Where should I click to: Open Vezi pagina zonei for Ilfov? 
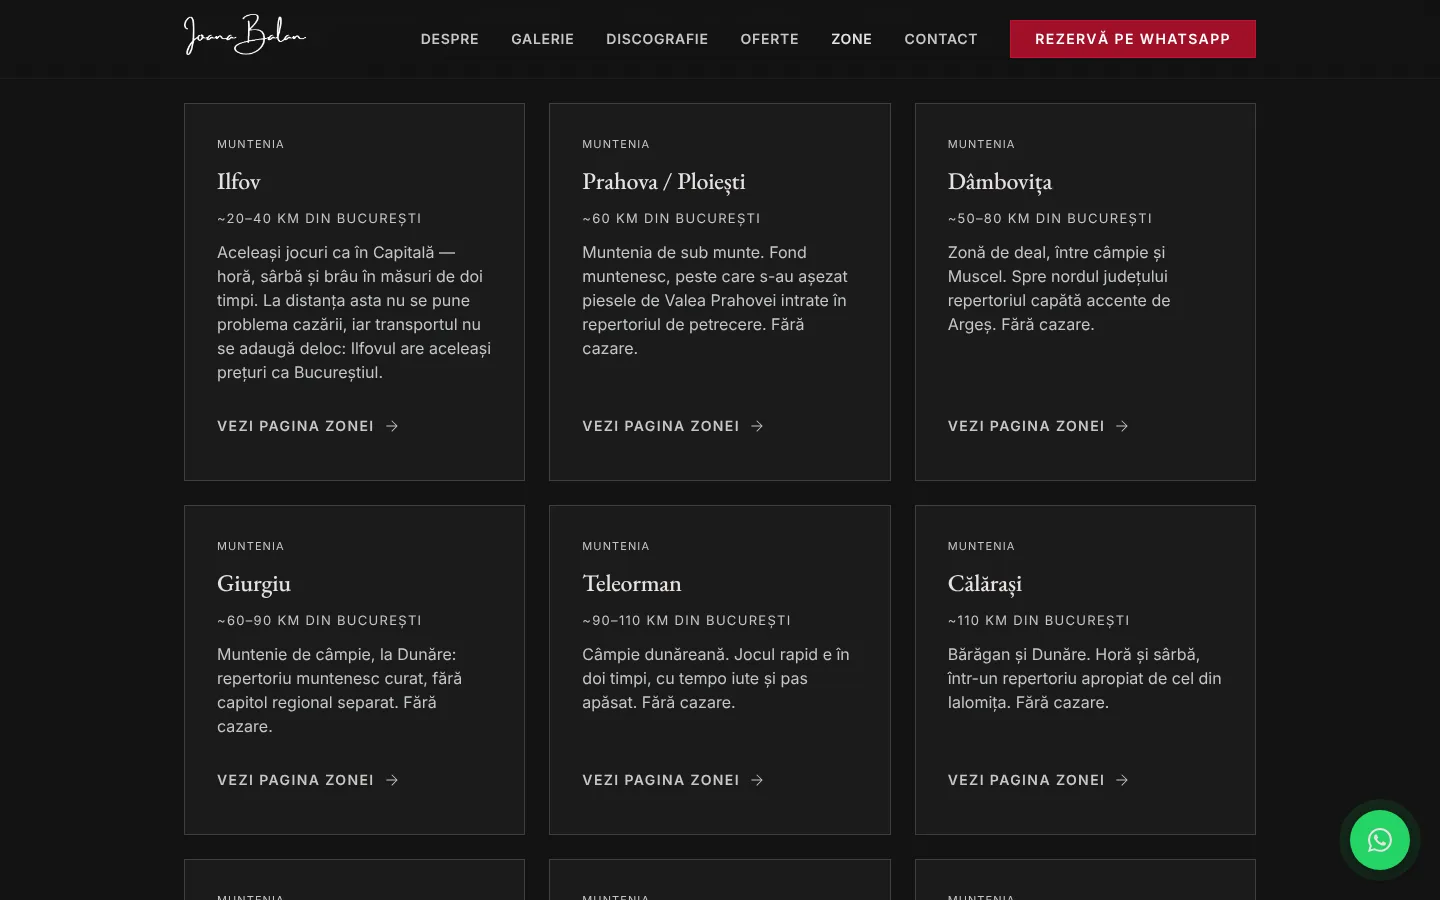tap(307, 426)
